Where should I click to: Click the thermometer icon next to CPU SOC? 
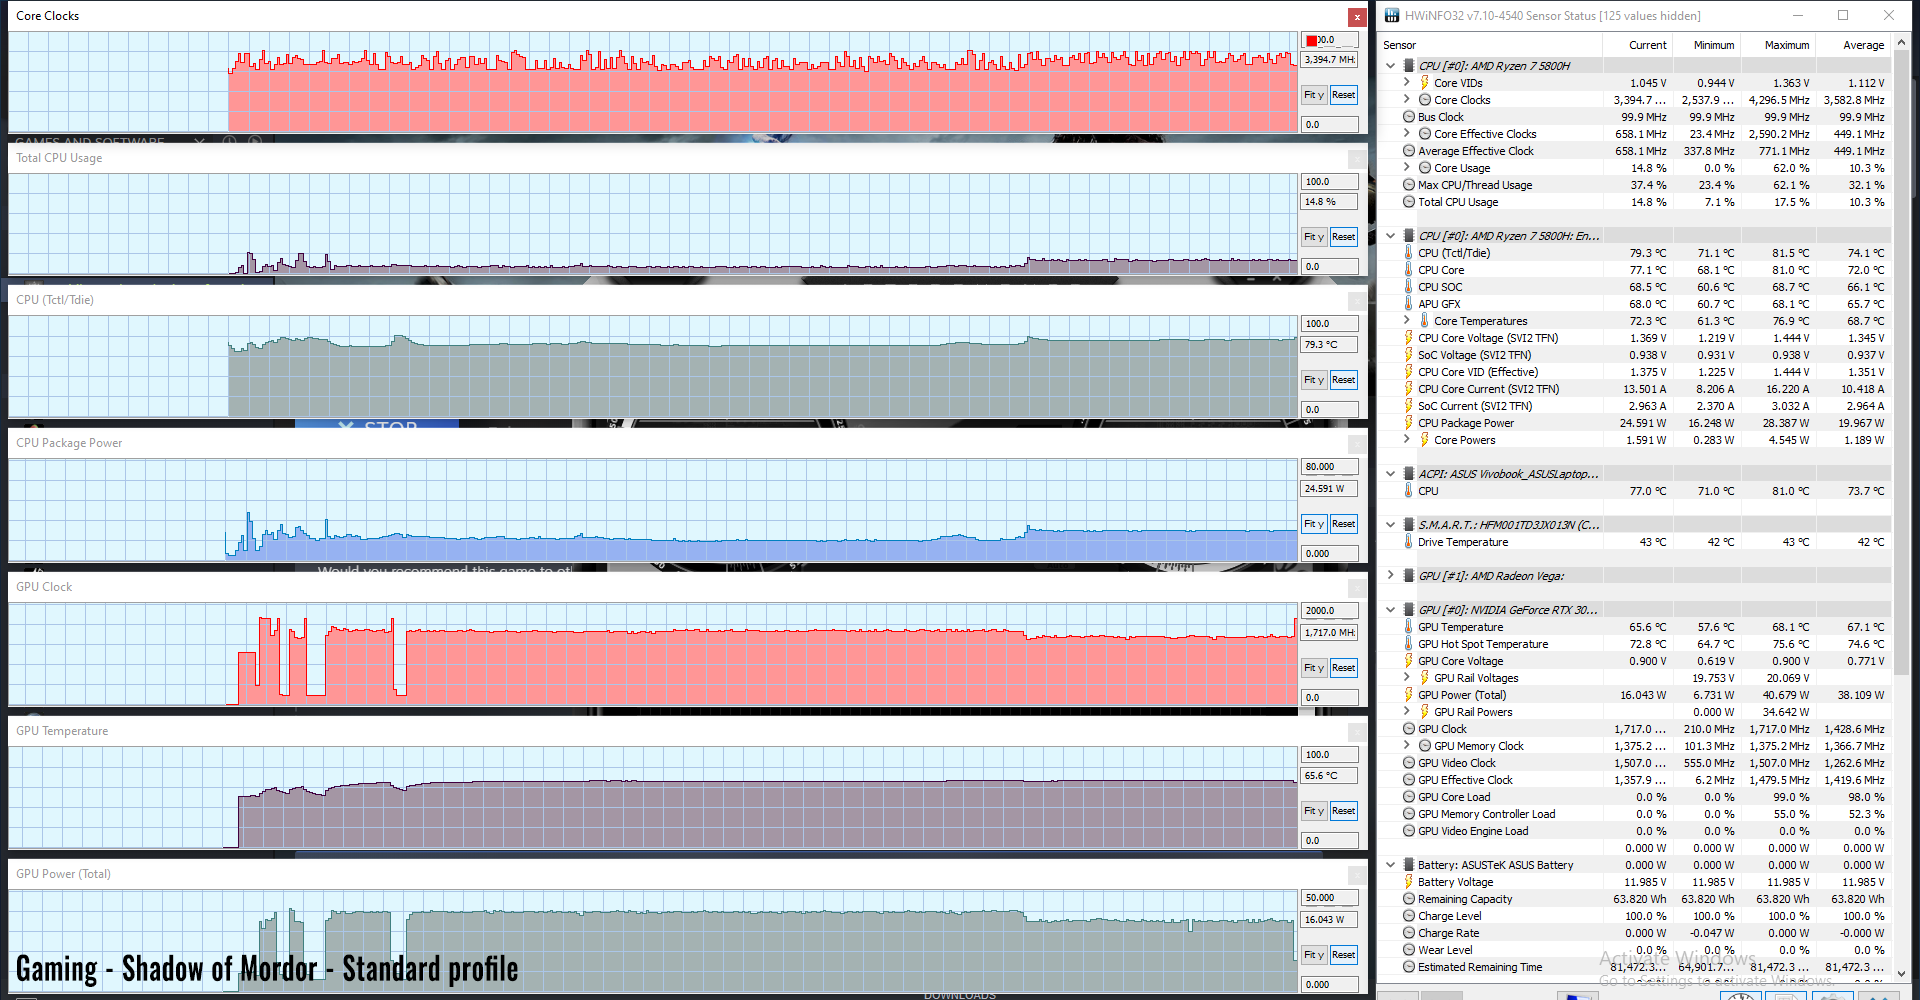point(1409,287)
